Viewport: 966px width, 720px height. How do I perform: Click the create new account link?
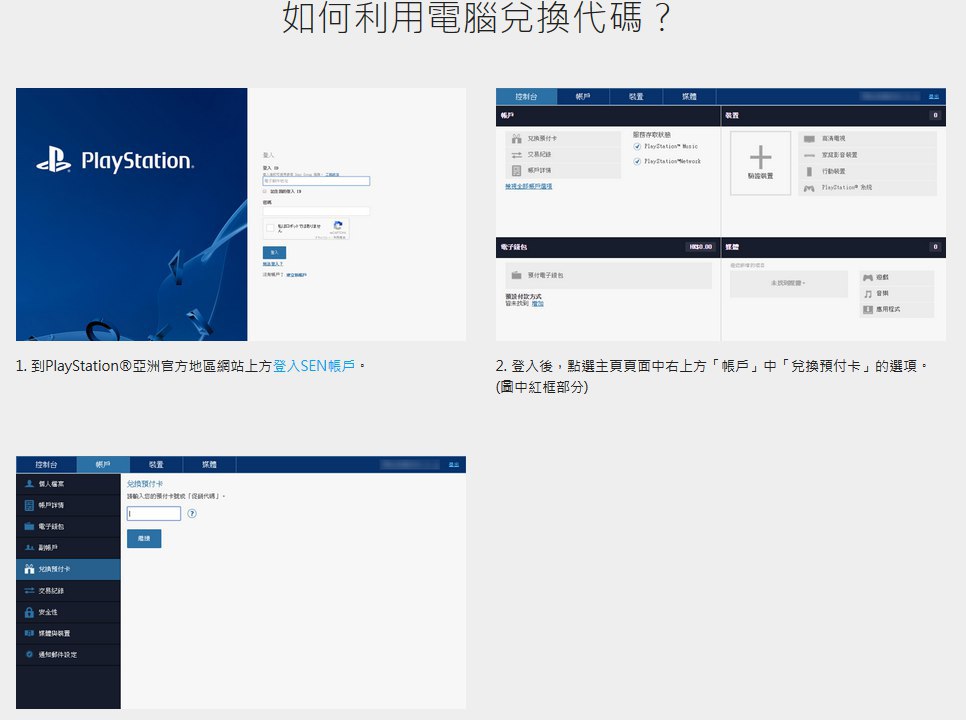point(296,275)
